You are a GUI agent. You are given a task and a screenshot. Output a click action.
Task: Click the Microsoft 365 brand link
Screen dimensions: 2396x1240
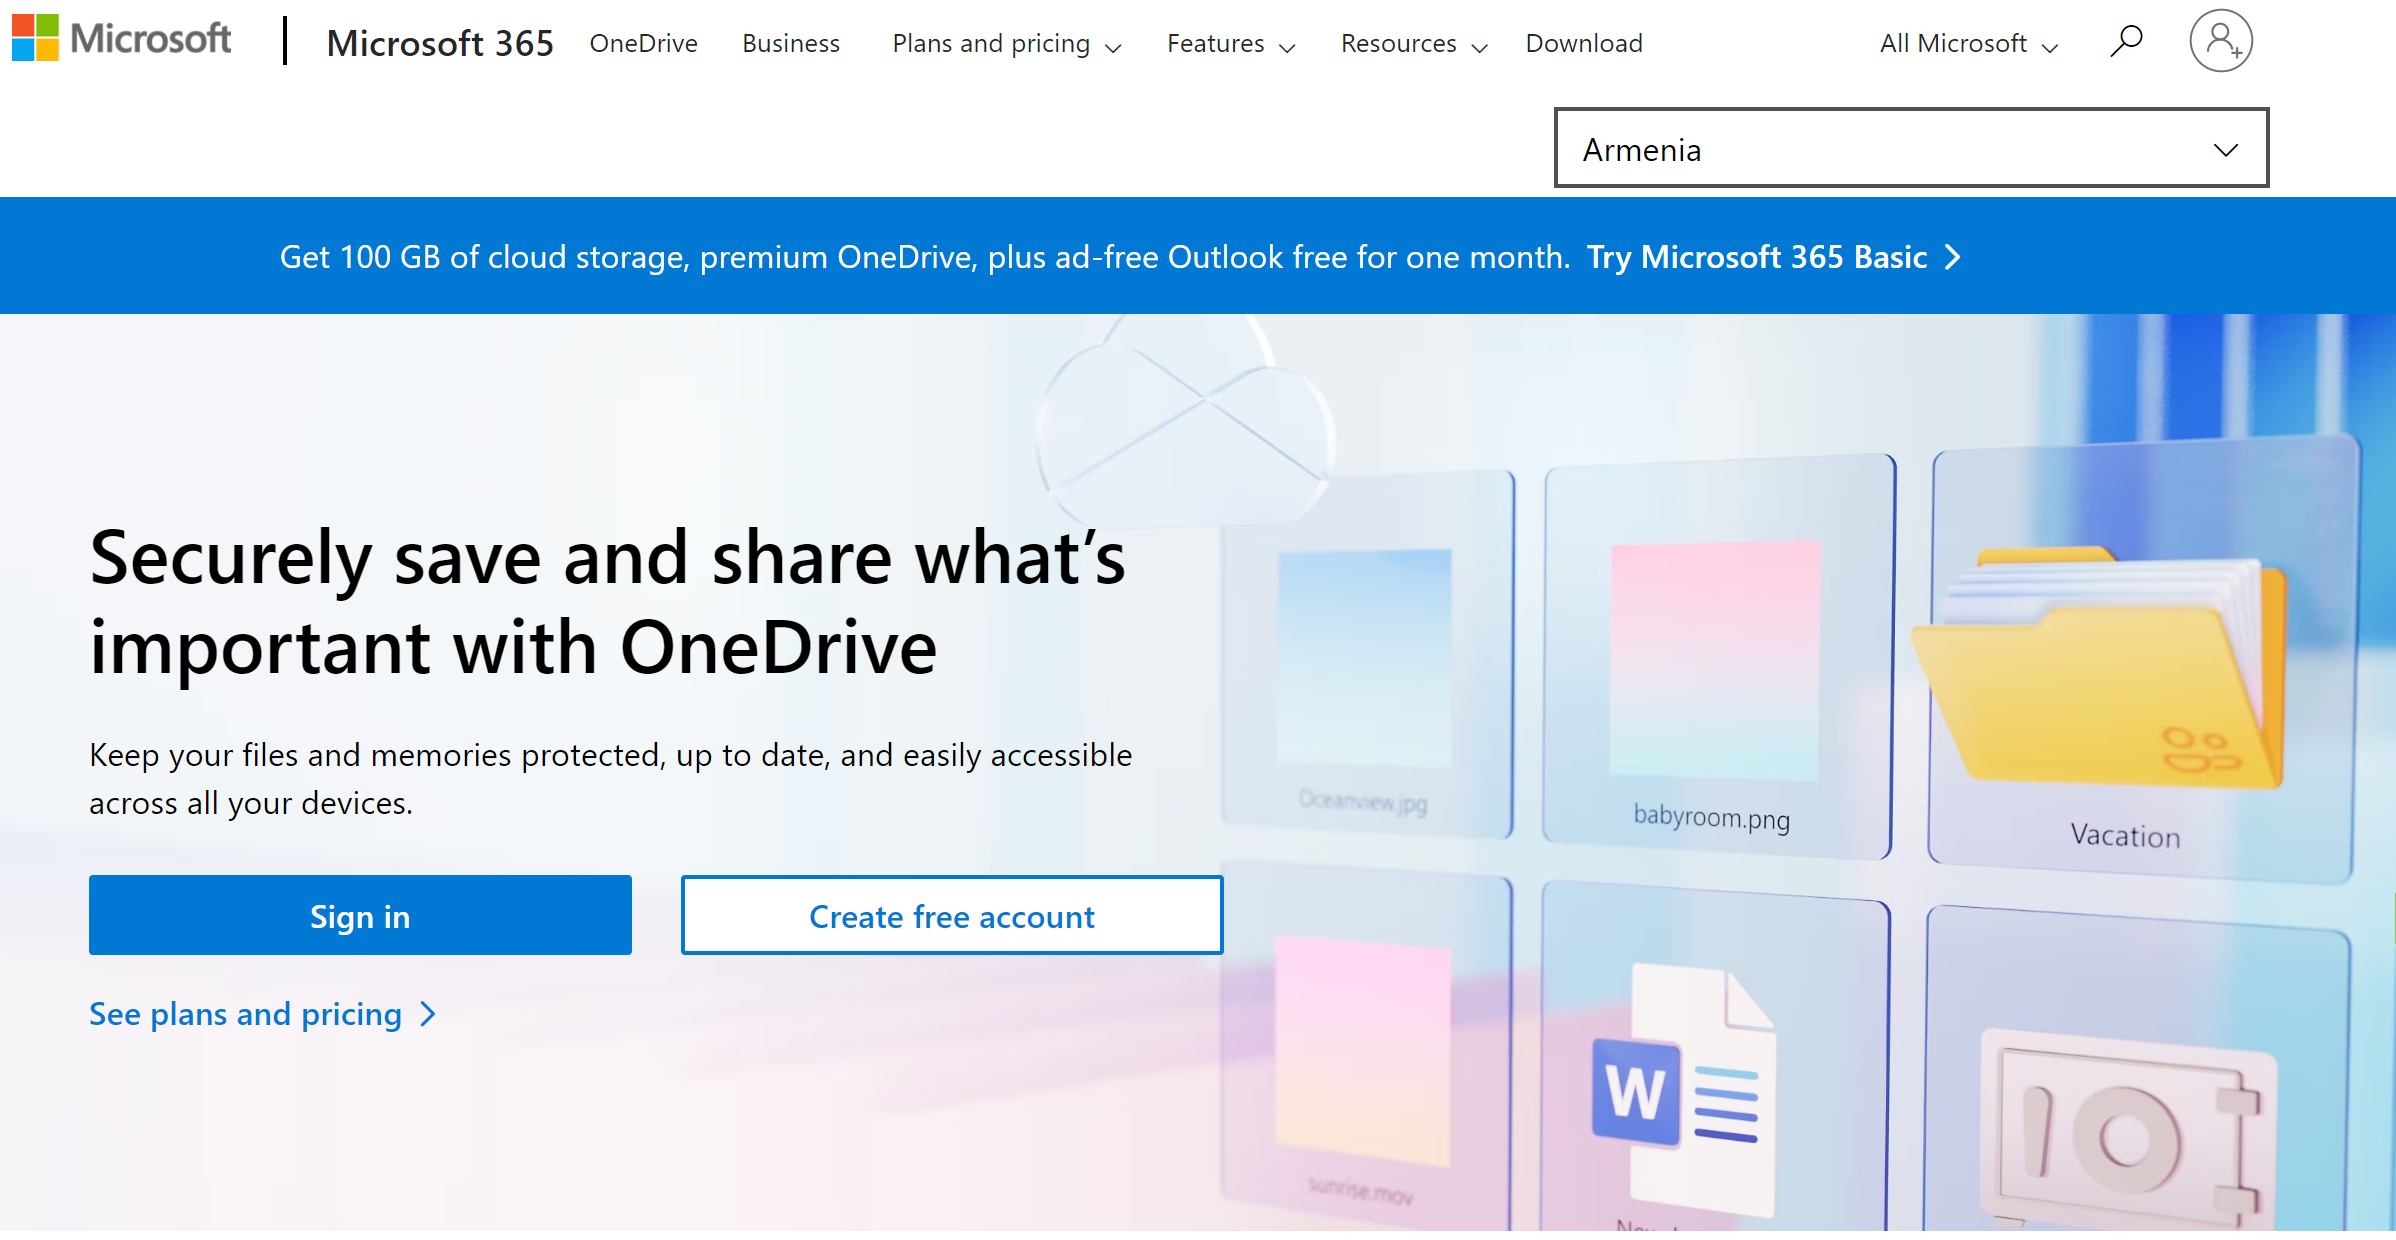point(440,42)
